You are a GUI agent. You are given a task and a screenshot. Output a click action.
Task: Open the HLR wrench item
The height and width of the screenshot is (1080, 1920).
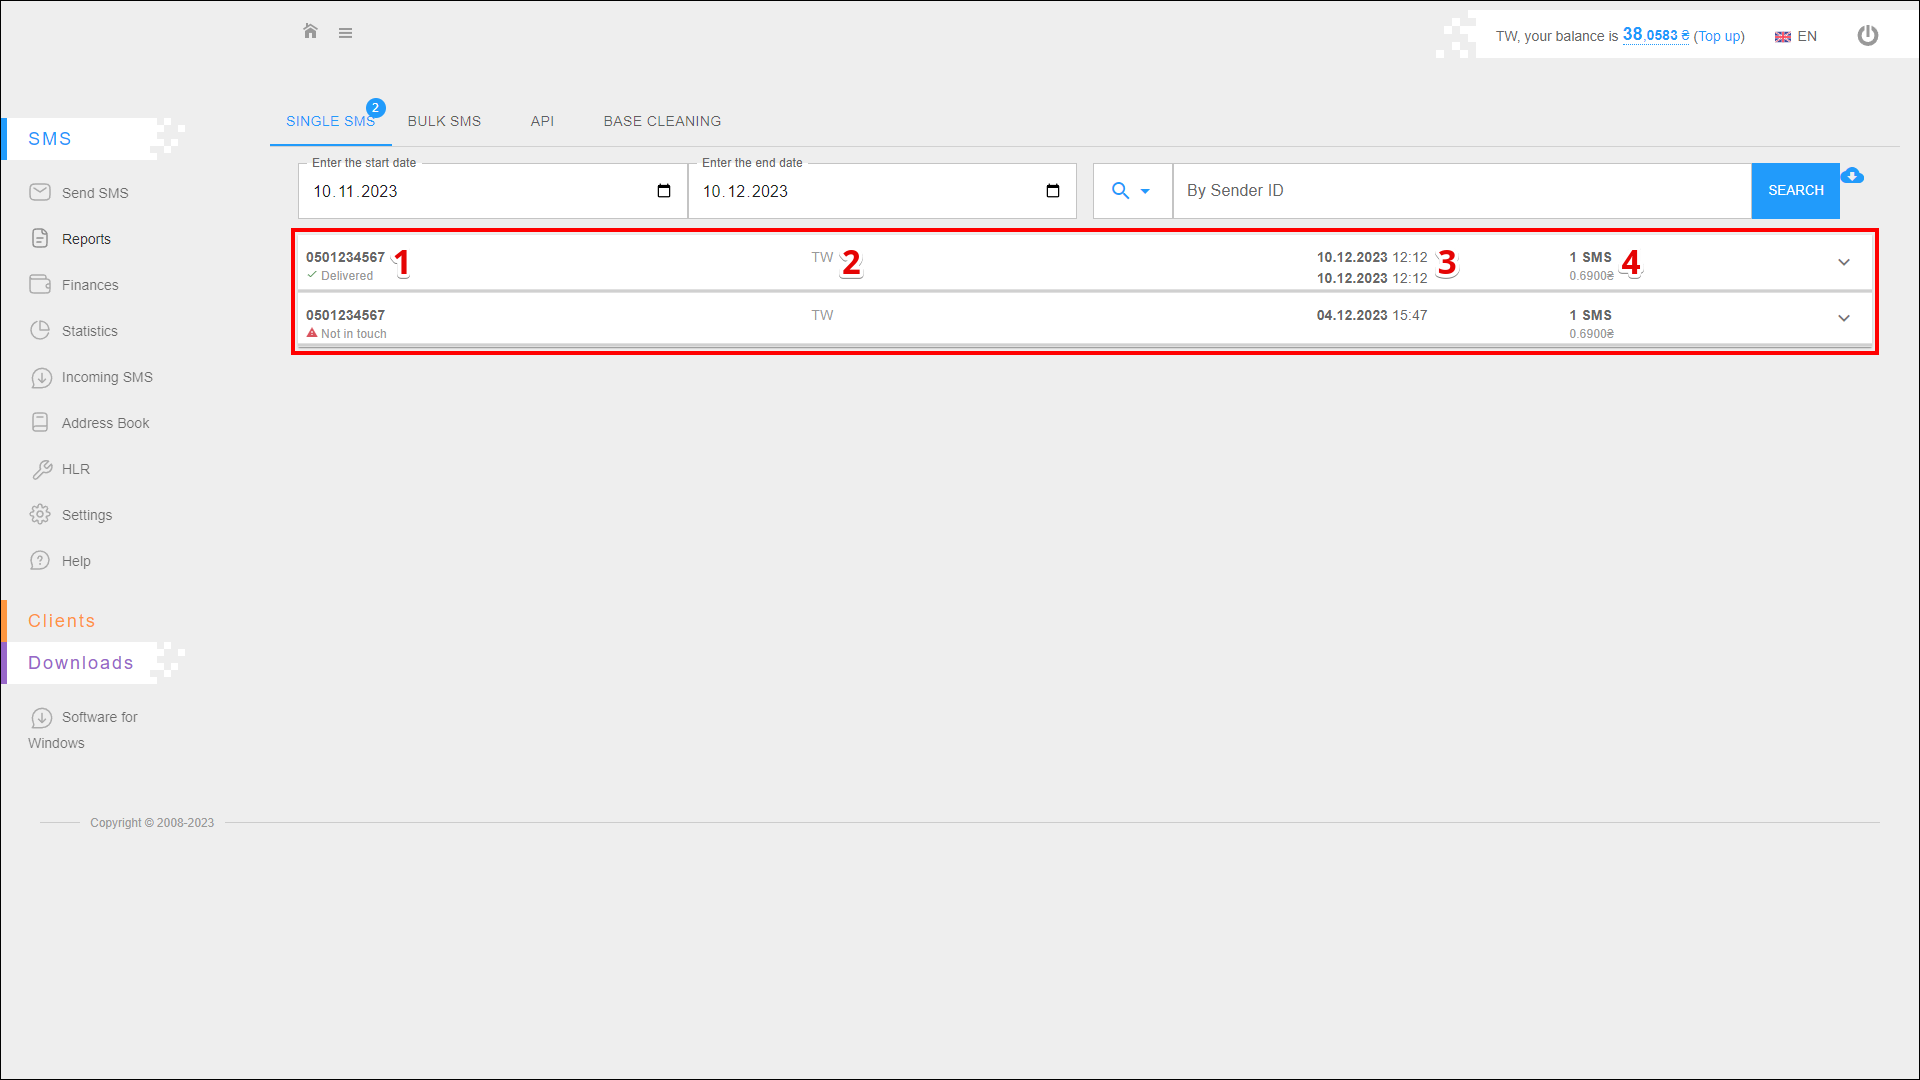click(75, 469)
